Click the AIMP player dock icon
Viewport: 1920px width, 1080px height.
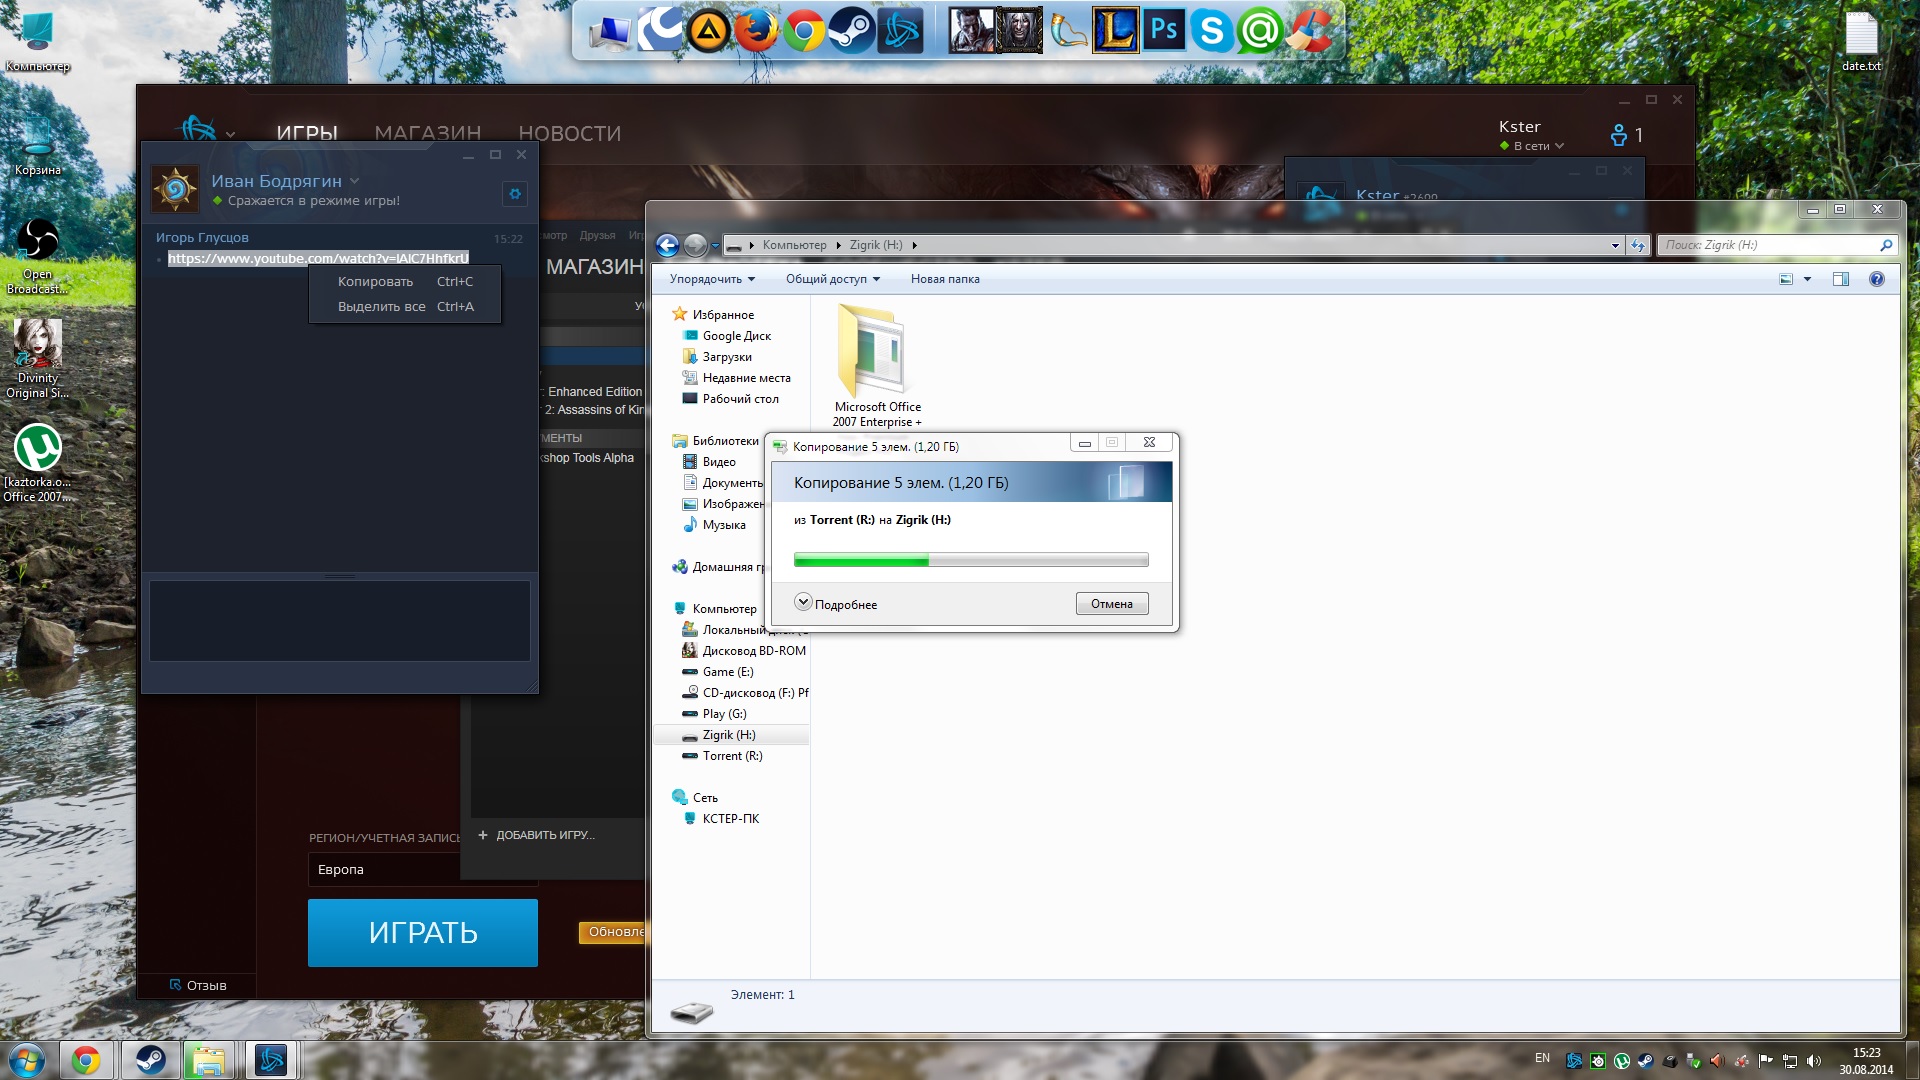click(x=708, y=30)
